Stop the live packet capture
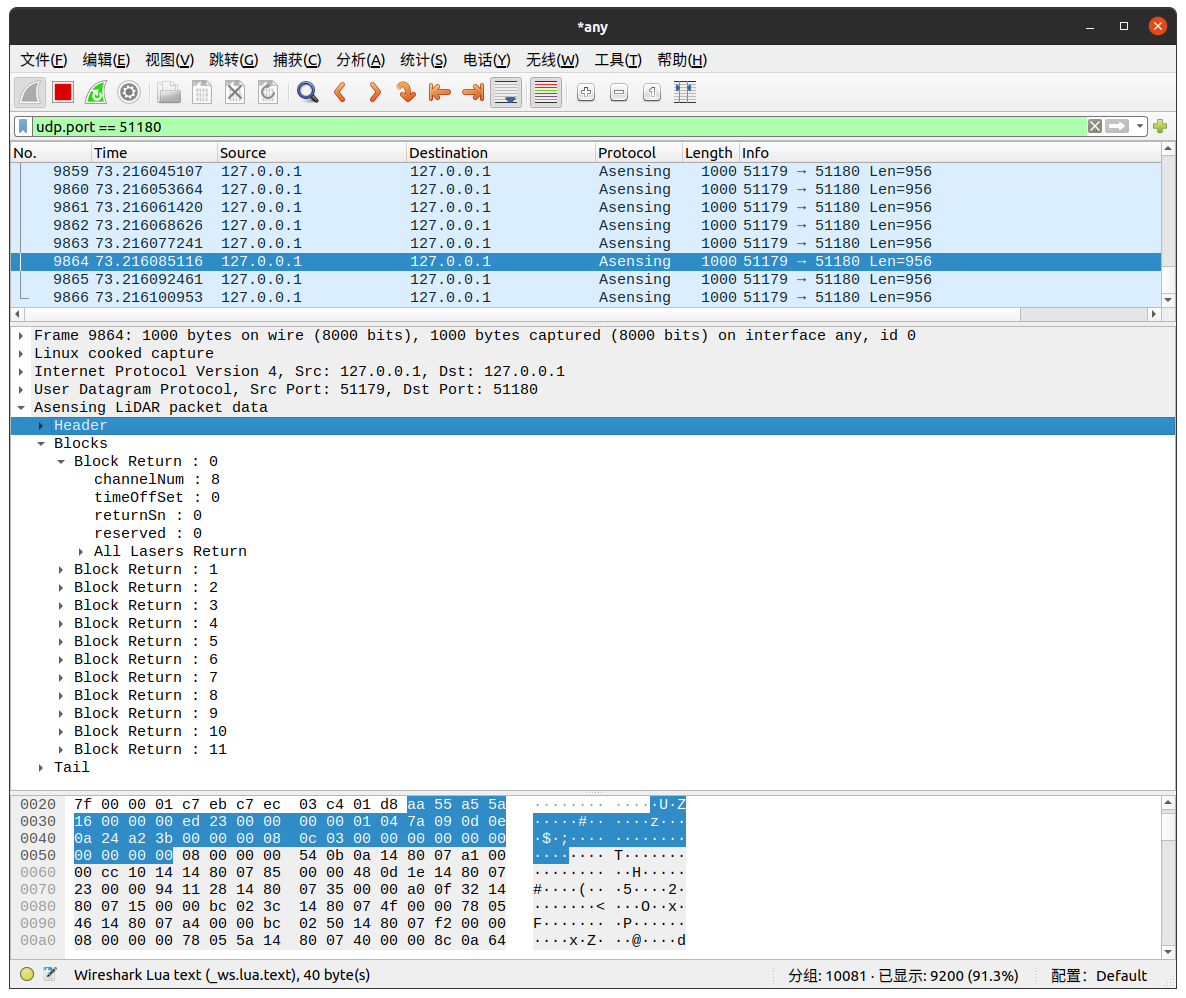This screenshot has width=1186, height=998. pyautogui.click(x=61, y=92)
